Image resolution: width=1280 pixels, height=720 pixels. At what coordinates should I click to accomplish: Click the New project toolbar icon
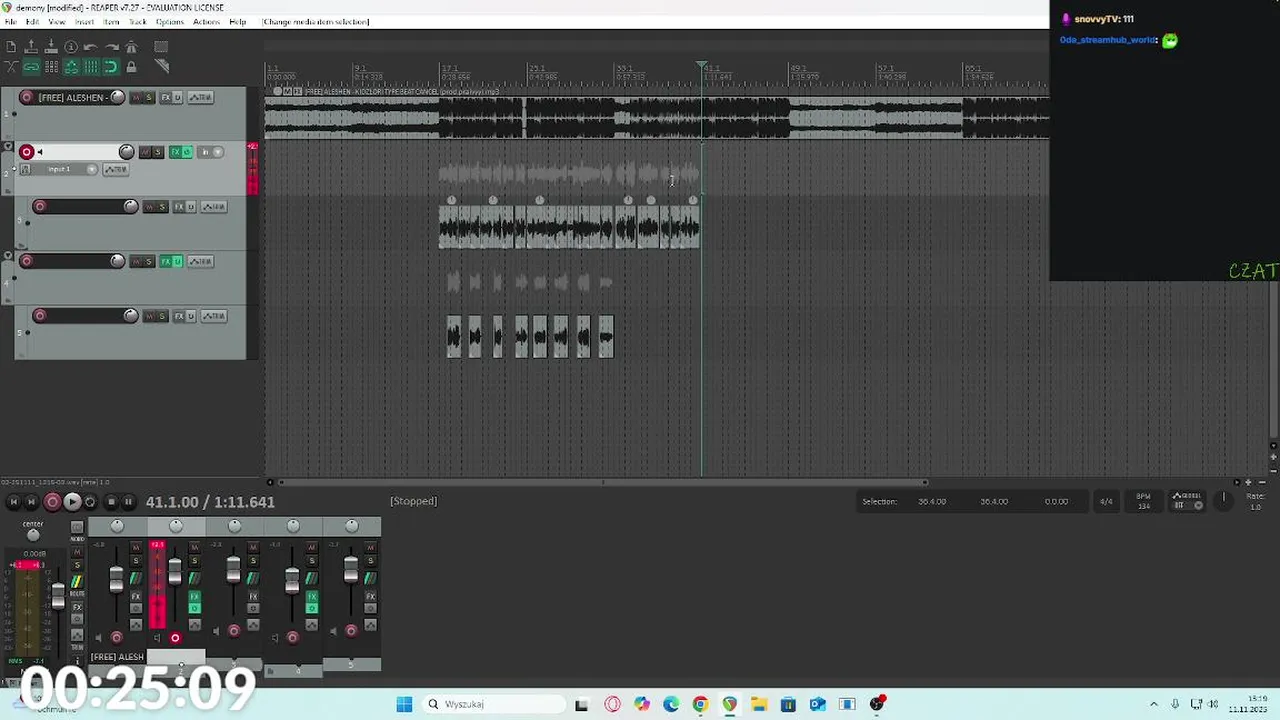click(11, 47)
